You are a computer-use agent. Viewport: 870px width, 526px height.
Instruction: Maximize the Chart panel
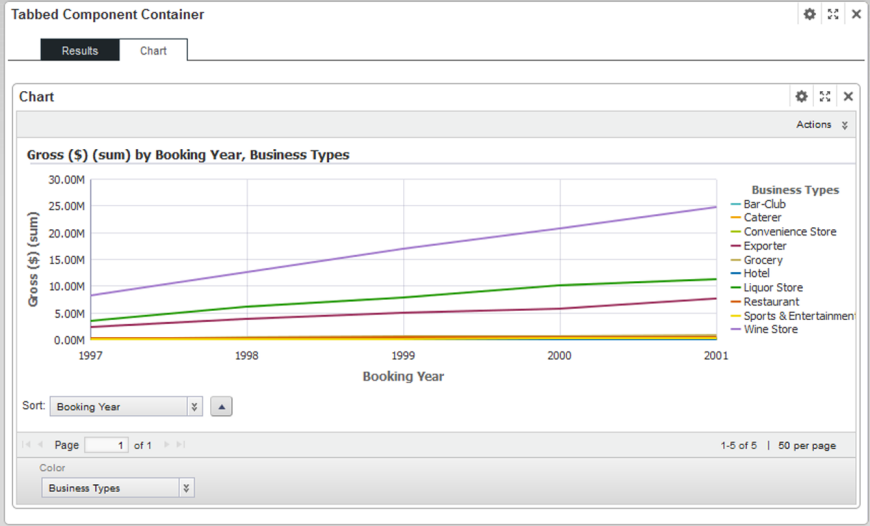pyautogui.click(x=825, y=97)
